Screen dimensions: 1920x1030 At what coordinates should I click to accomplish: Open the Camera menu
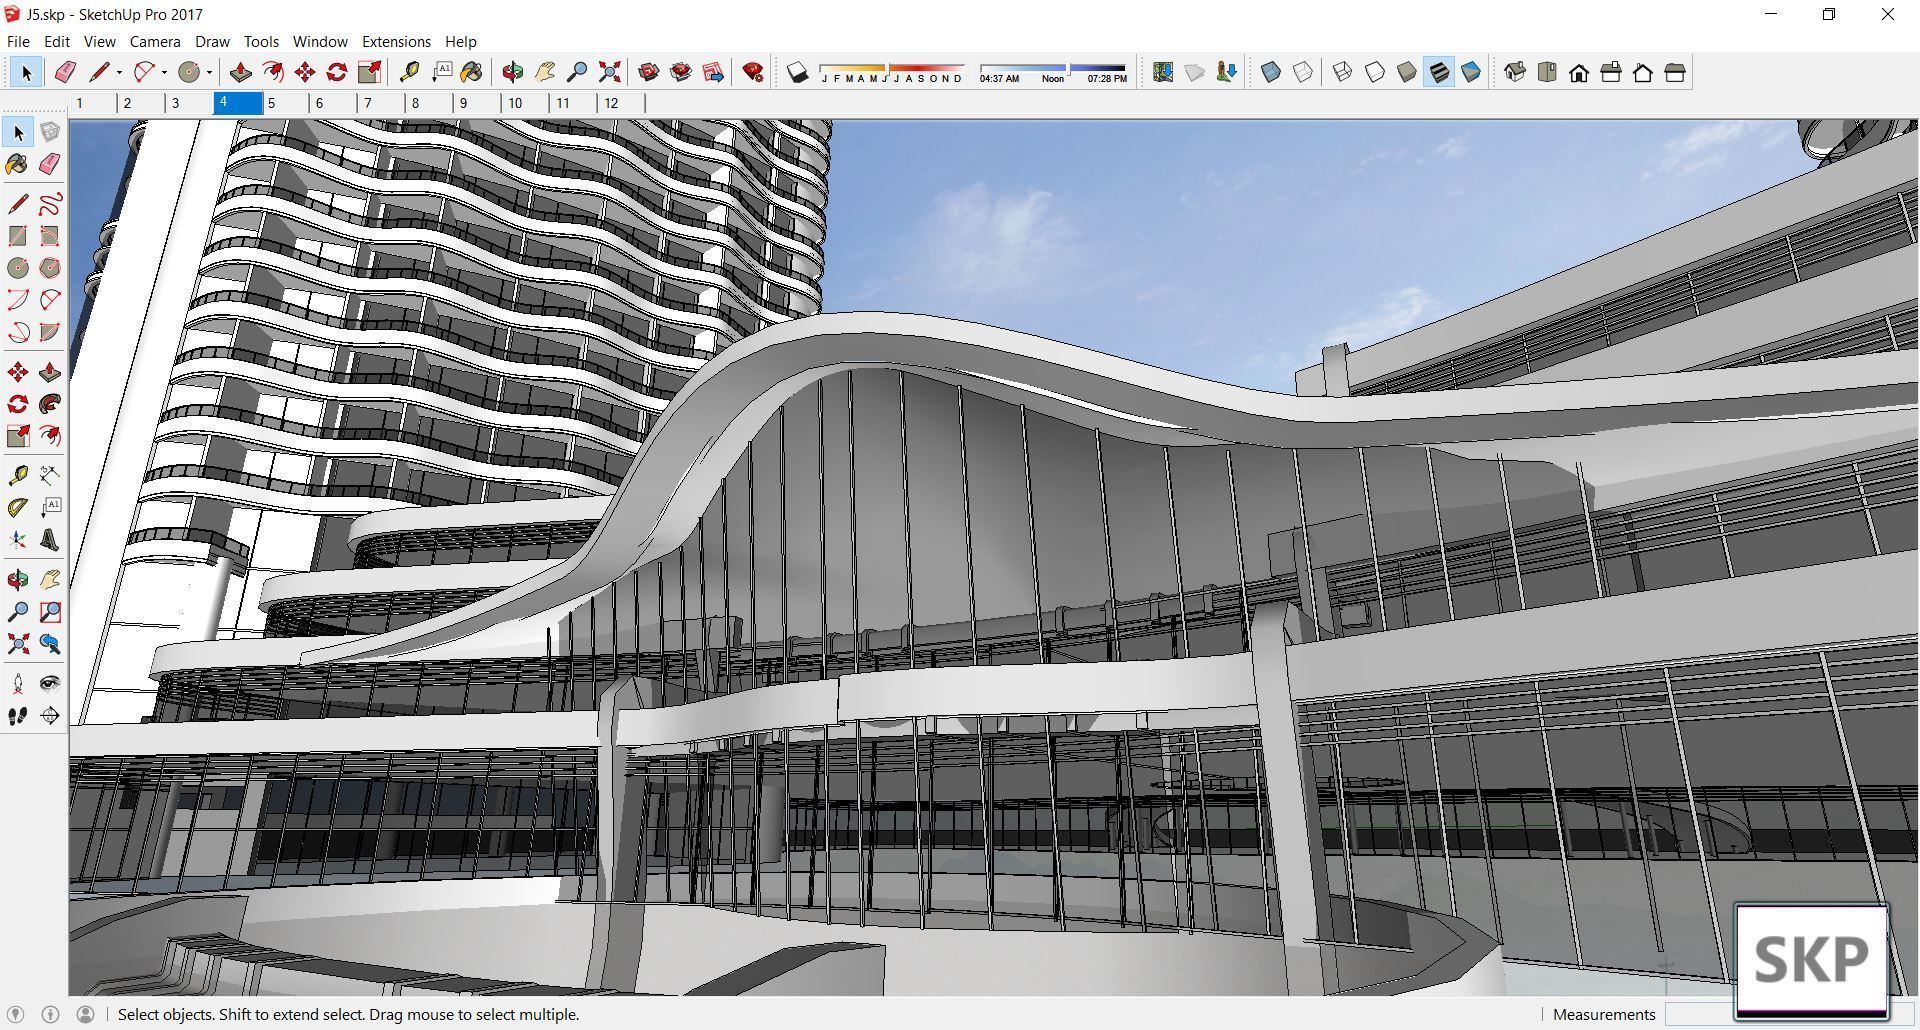pos(155,41)
